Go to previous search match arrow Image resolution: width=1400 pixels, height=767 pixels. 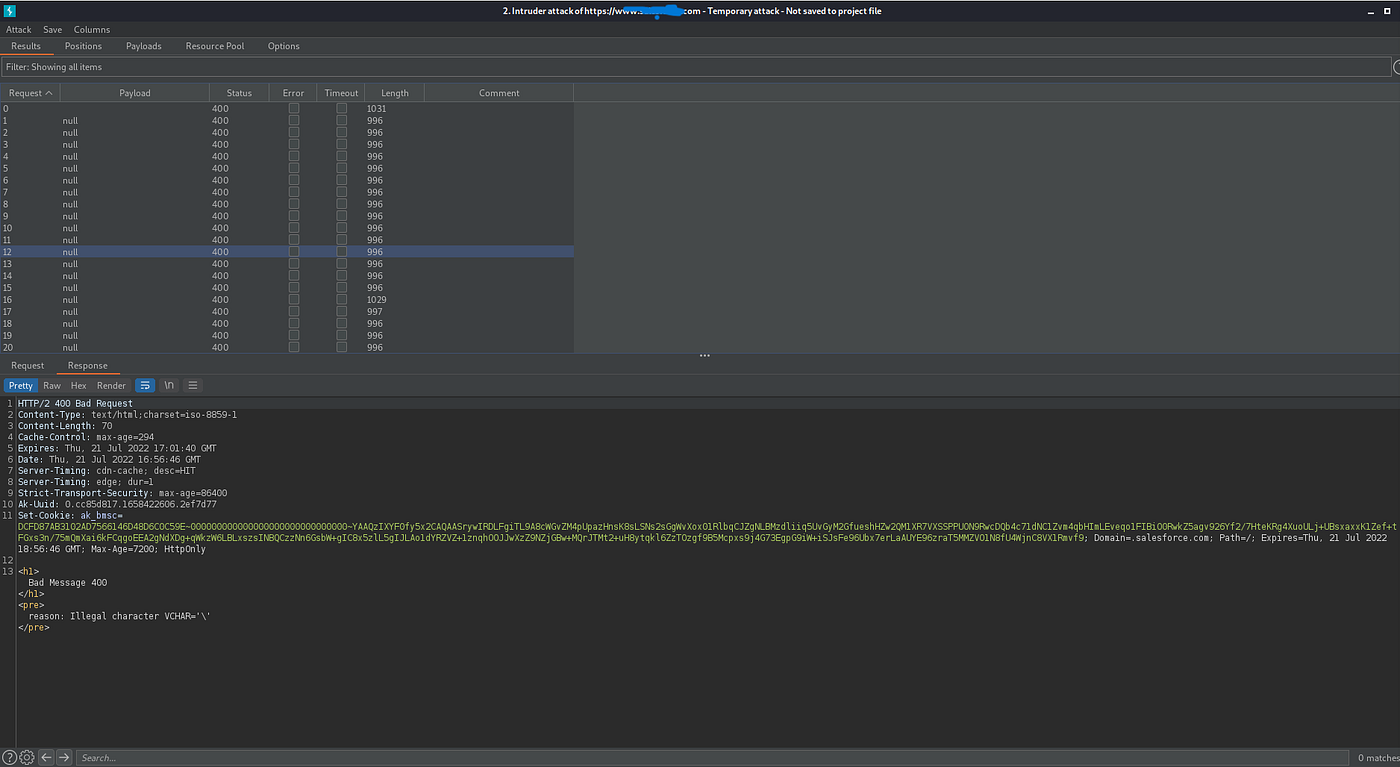[x=46, y=758]
